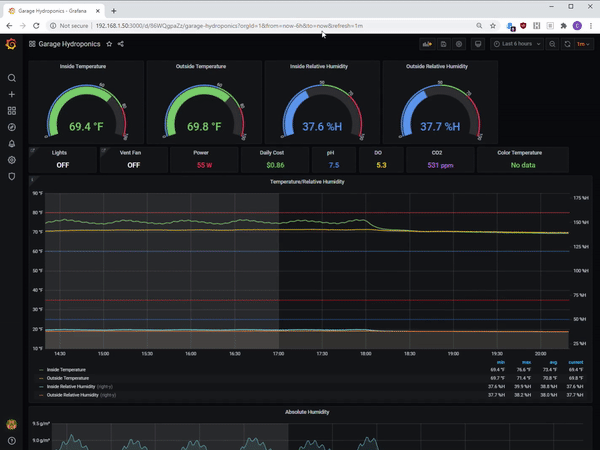Open the Absolute Humidity panel title menu
600x450 pixels.
[307, 412]
